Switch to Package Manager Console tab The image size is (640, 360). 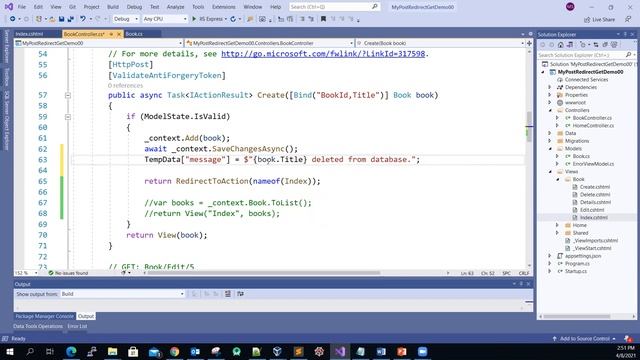tap(44, 316)
